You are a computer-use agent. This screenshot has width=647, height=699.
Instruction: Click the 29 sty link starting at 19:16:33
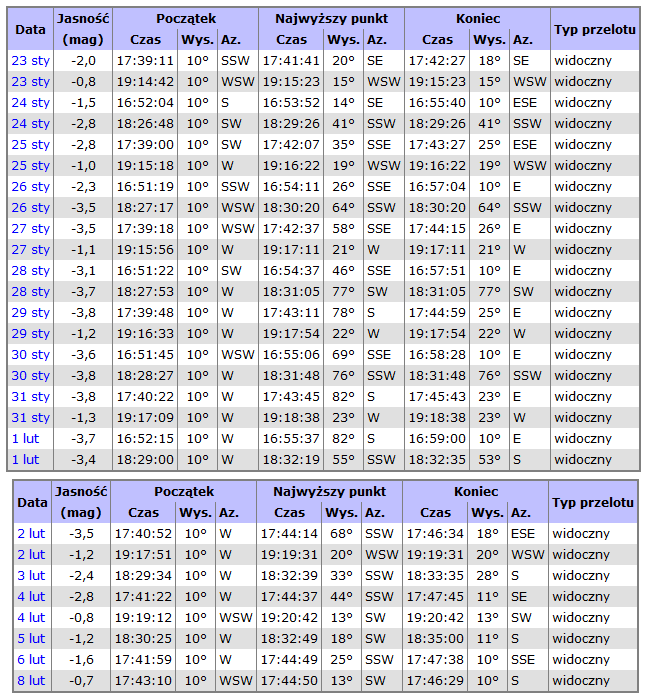30,333
